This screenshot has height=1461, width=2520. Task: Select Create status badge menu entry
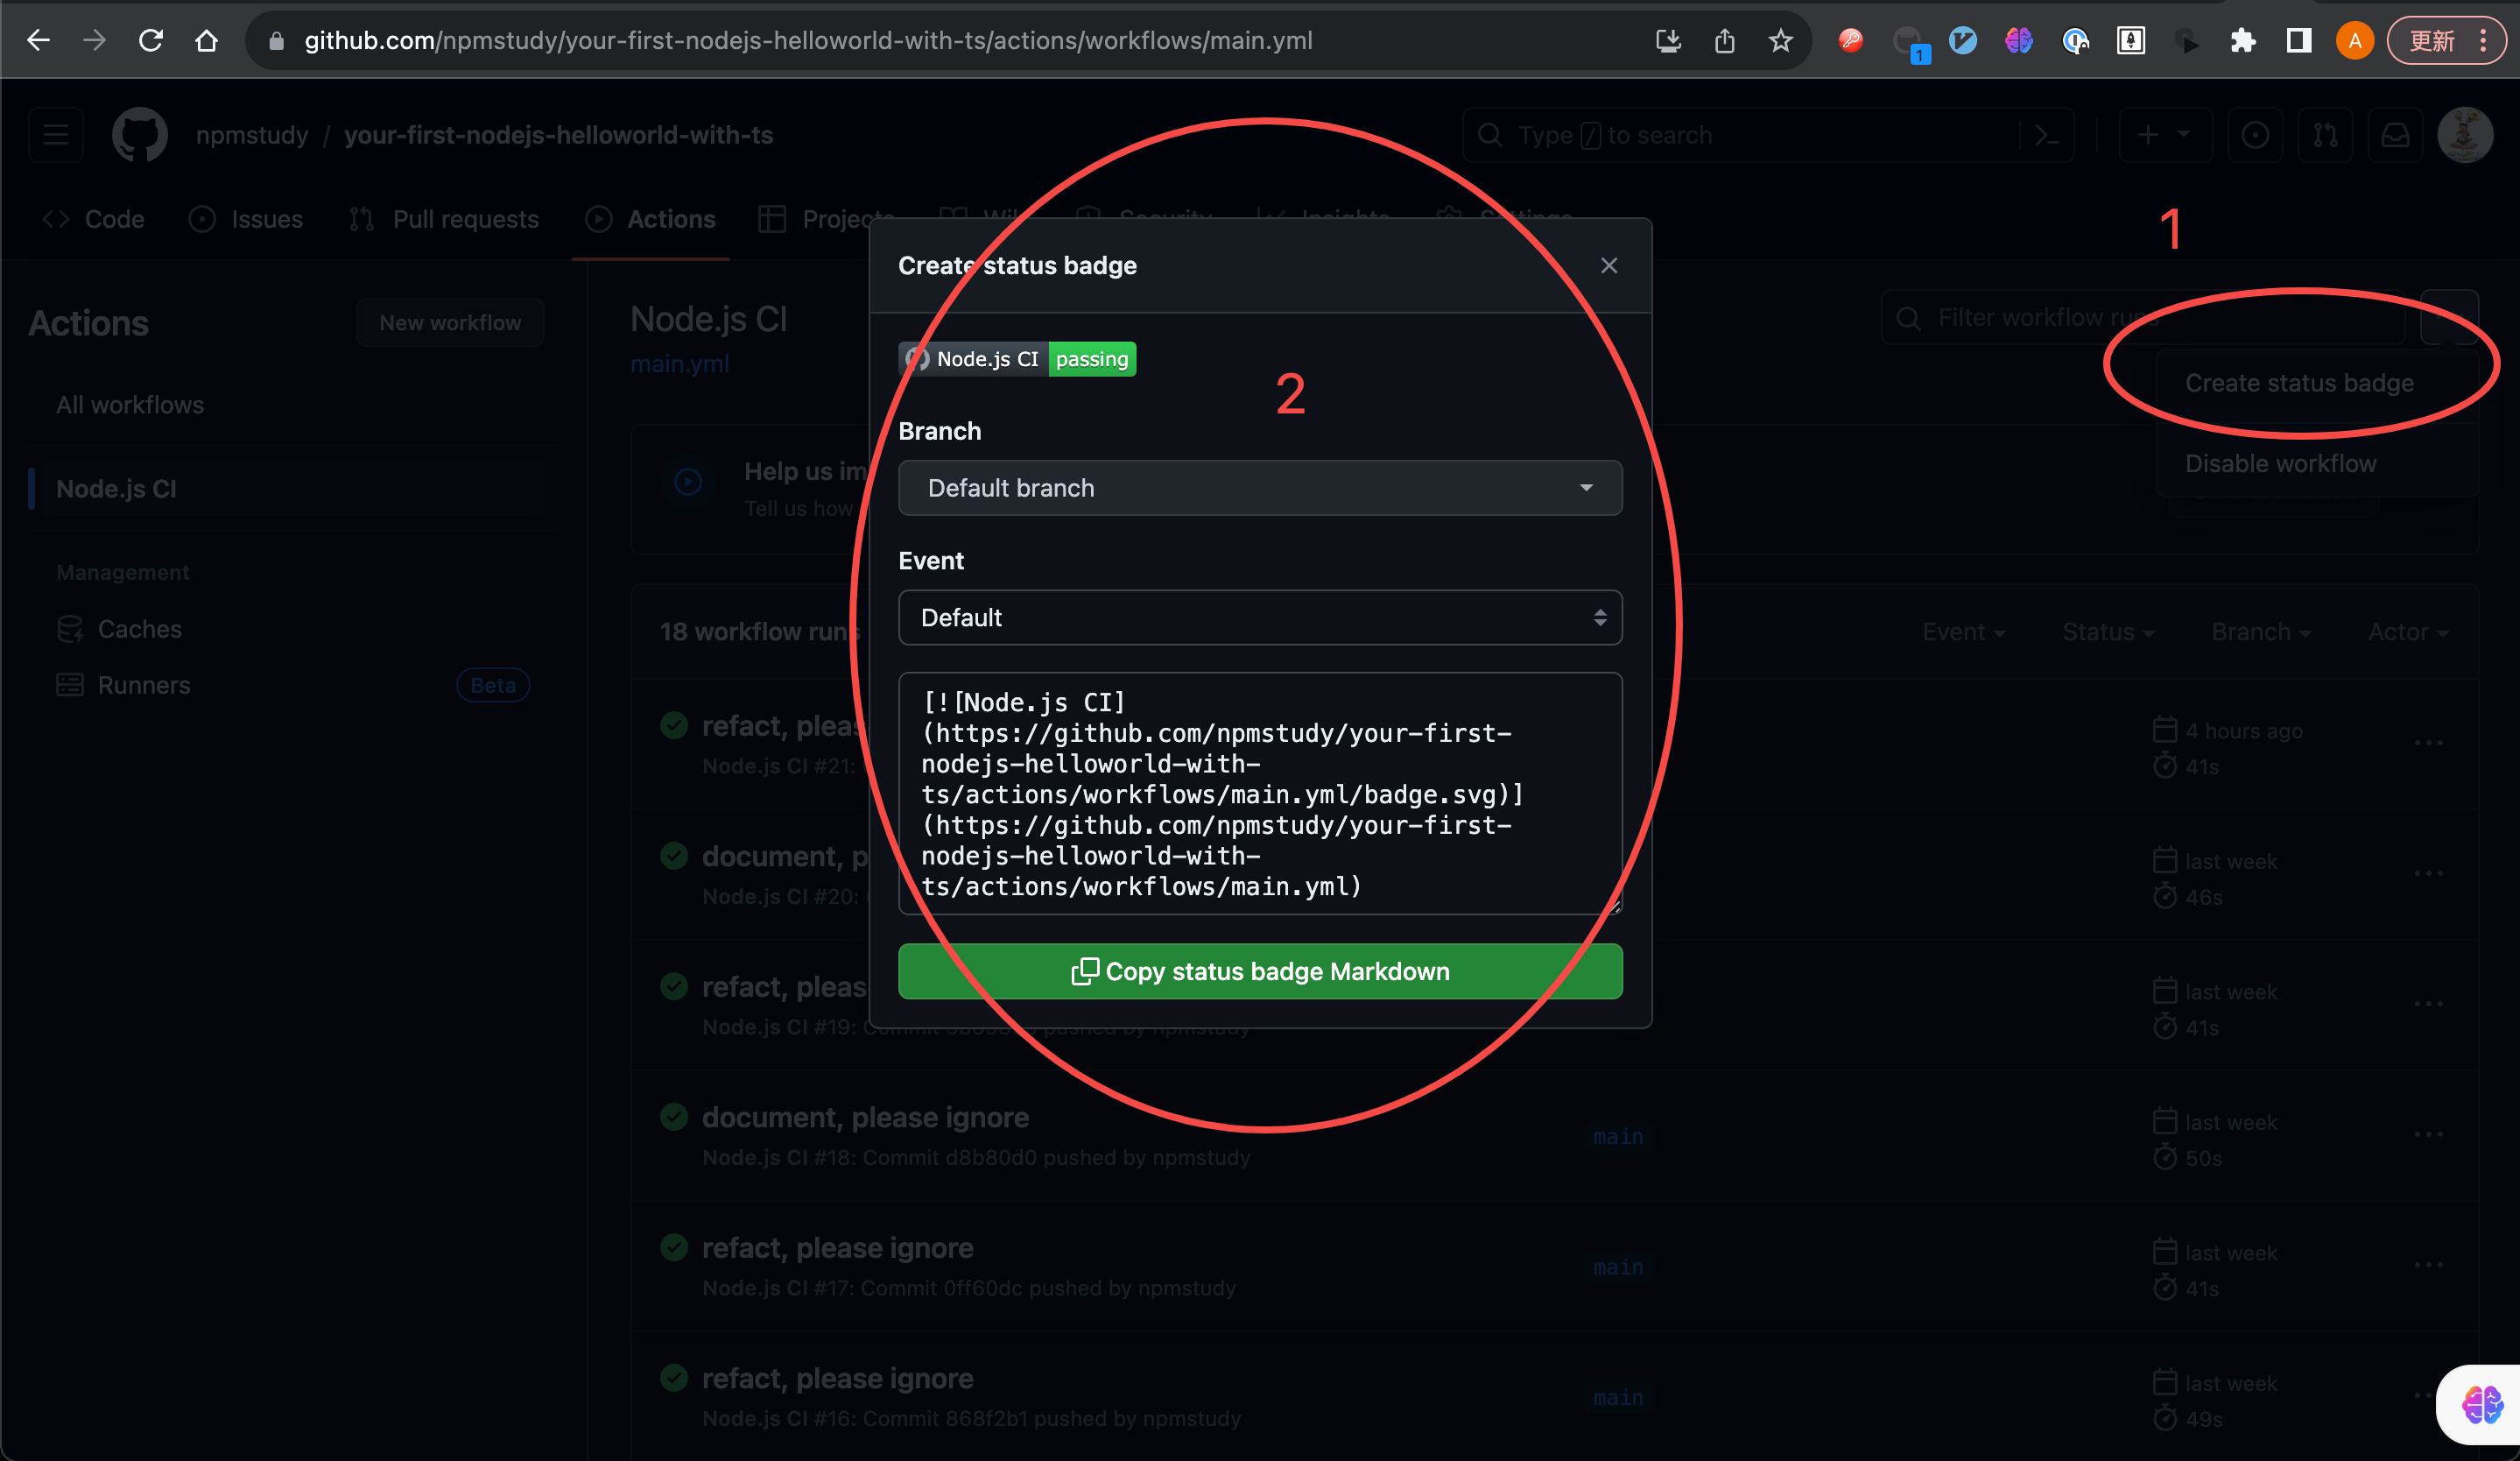2299,383
